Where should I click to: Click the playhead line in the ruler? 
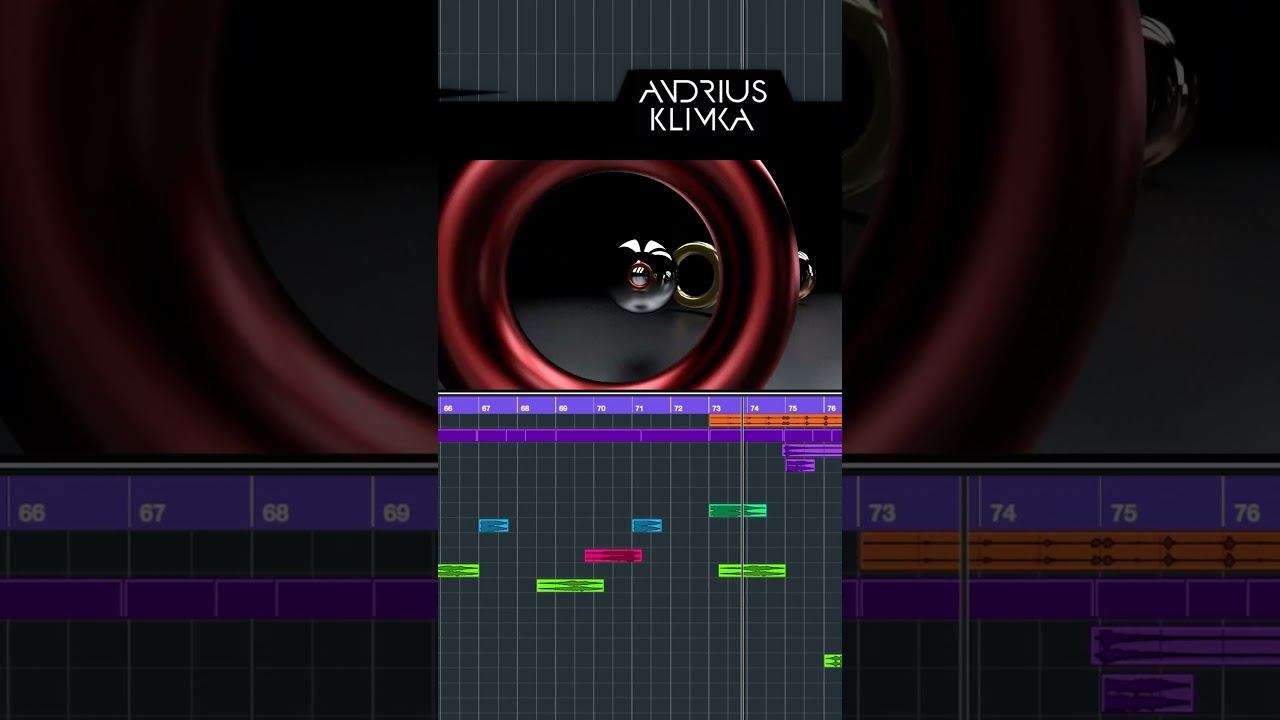coord(743,405)
